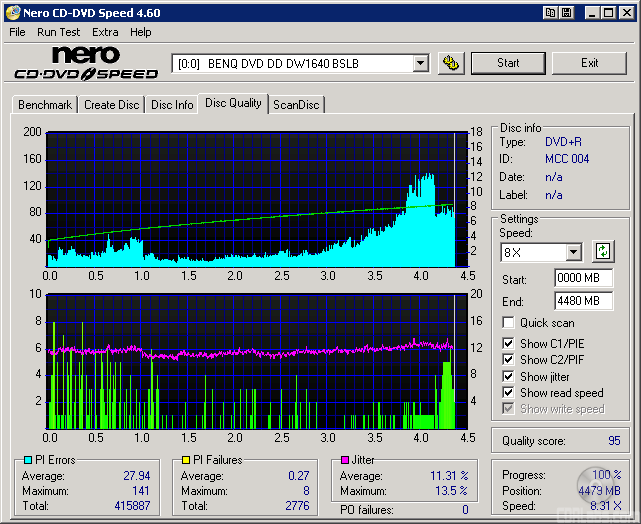Click the yellow PI Failures legend square
641x524 pixels.
(x=186, y=460)
